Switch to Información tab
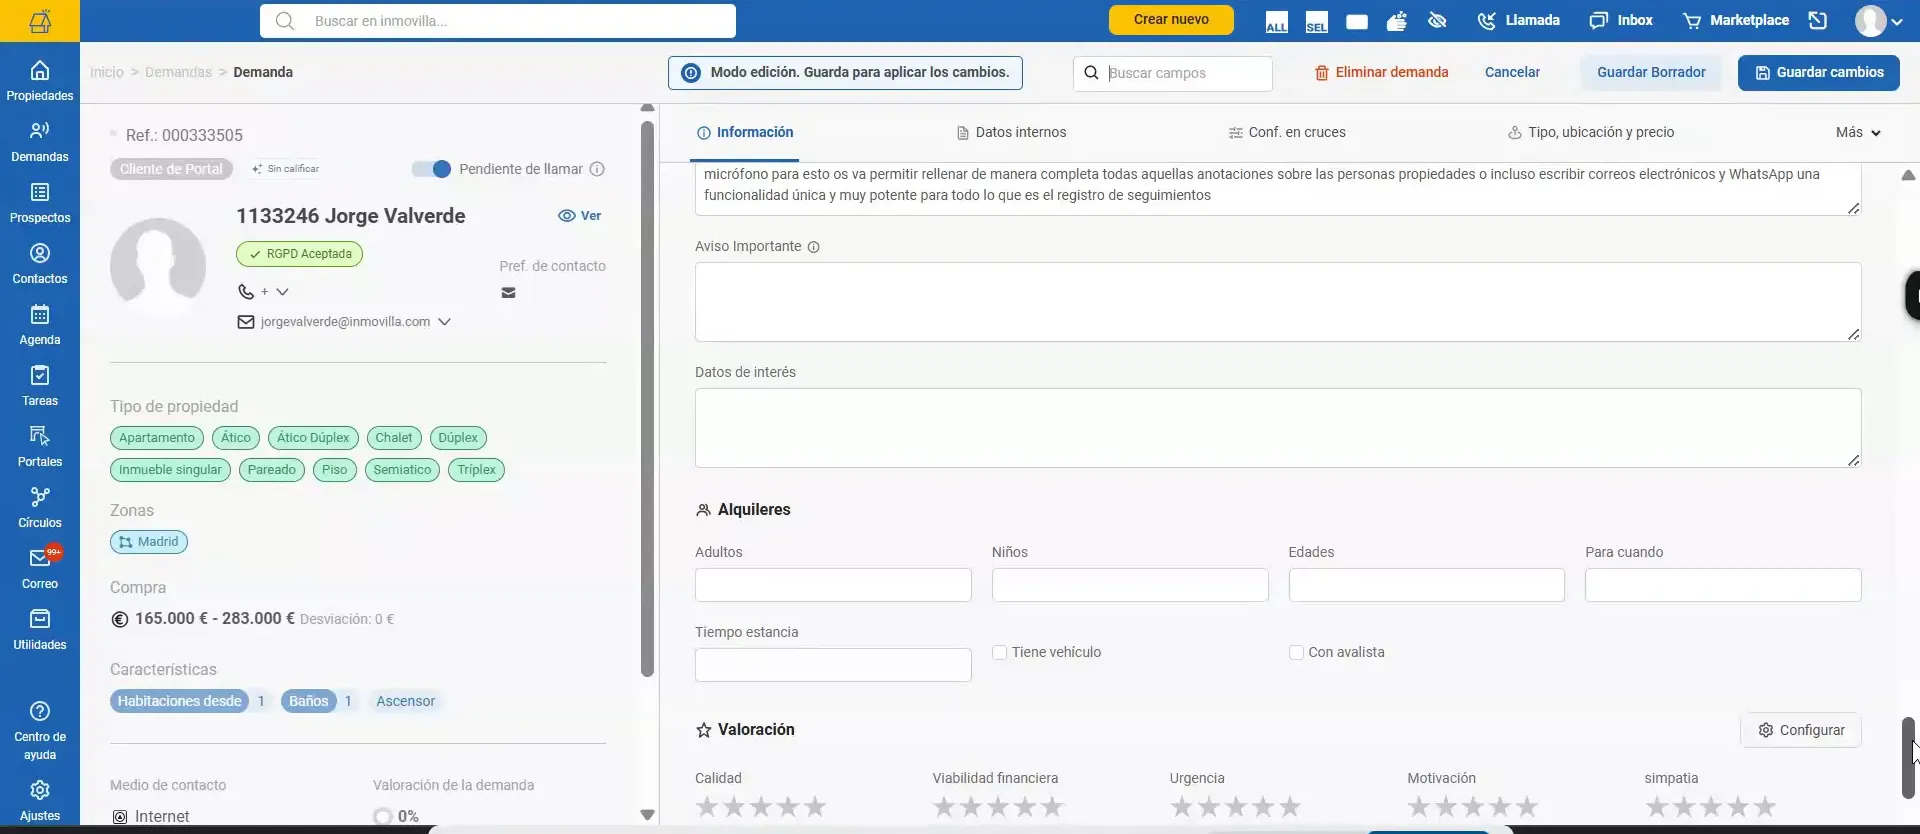Screen dimensions: 1920x834 [745, 132]
